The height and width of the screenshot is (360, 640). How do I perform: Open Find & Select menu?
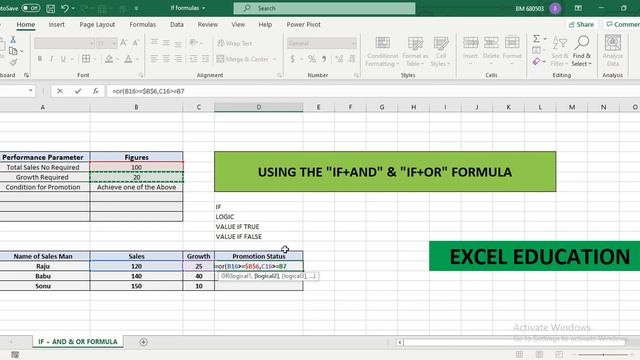[582, 51]
